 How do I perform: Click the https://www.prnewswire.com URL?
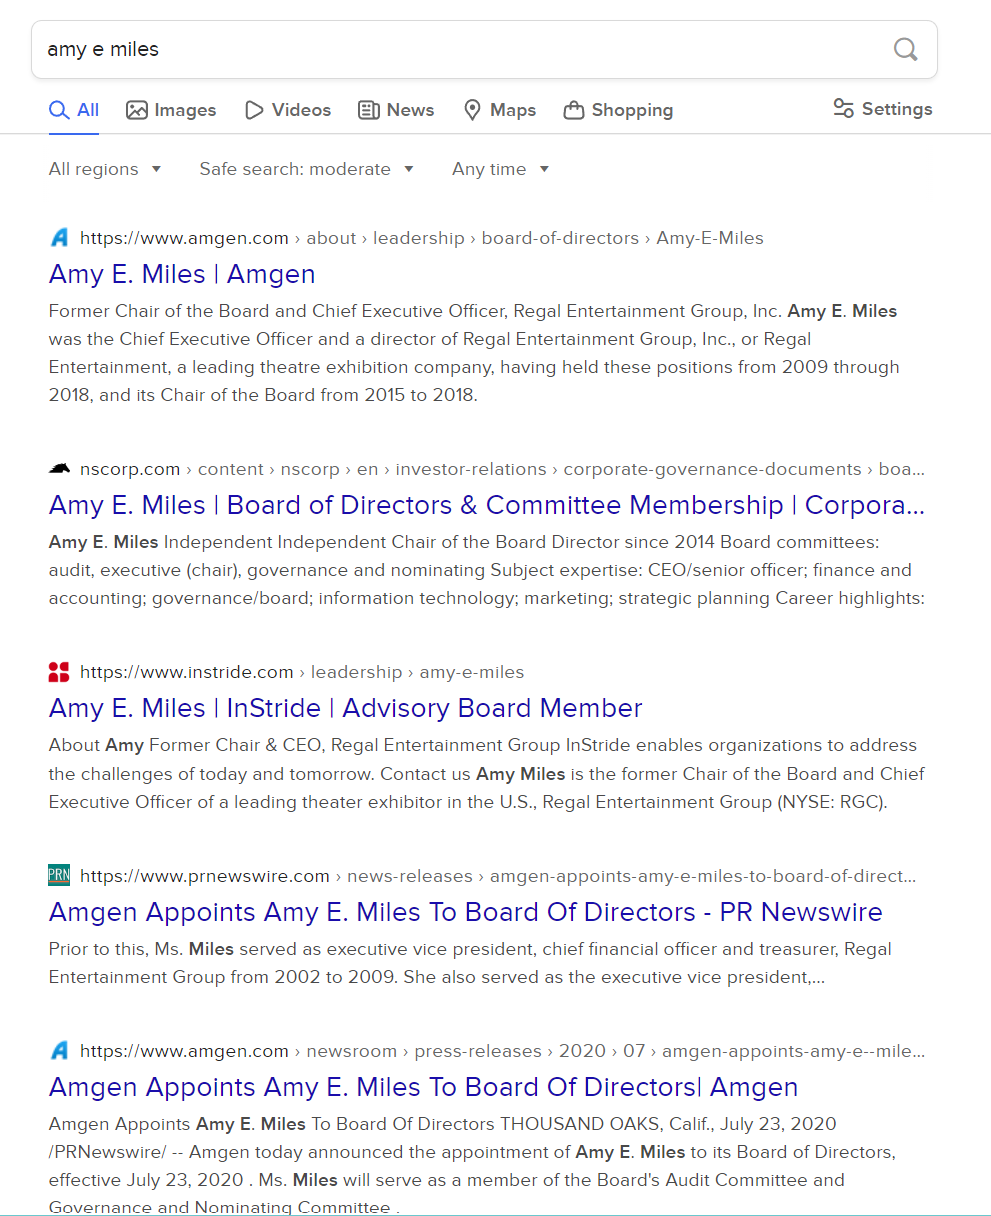498,876
